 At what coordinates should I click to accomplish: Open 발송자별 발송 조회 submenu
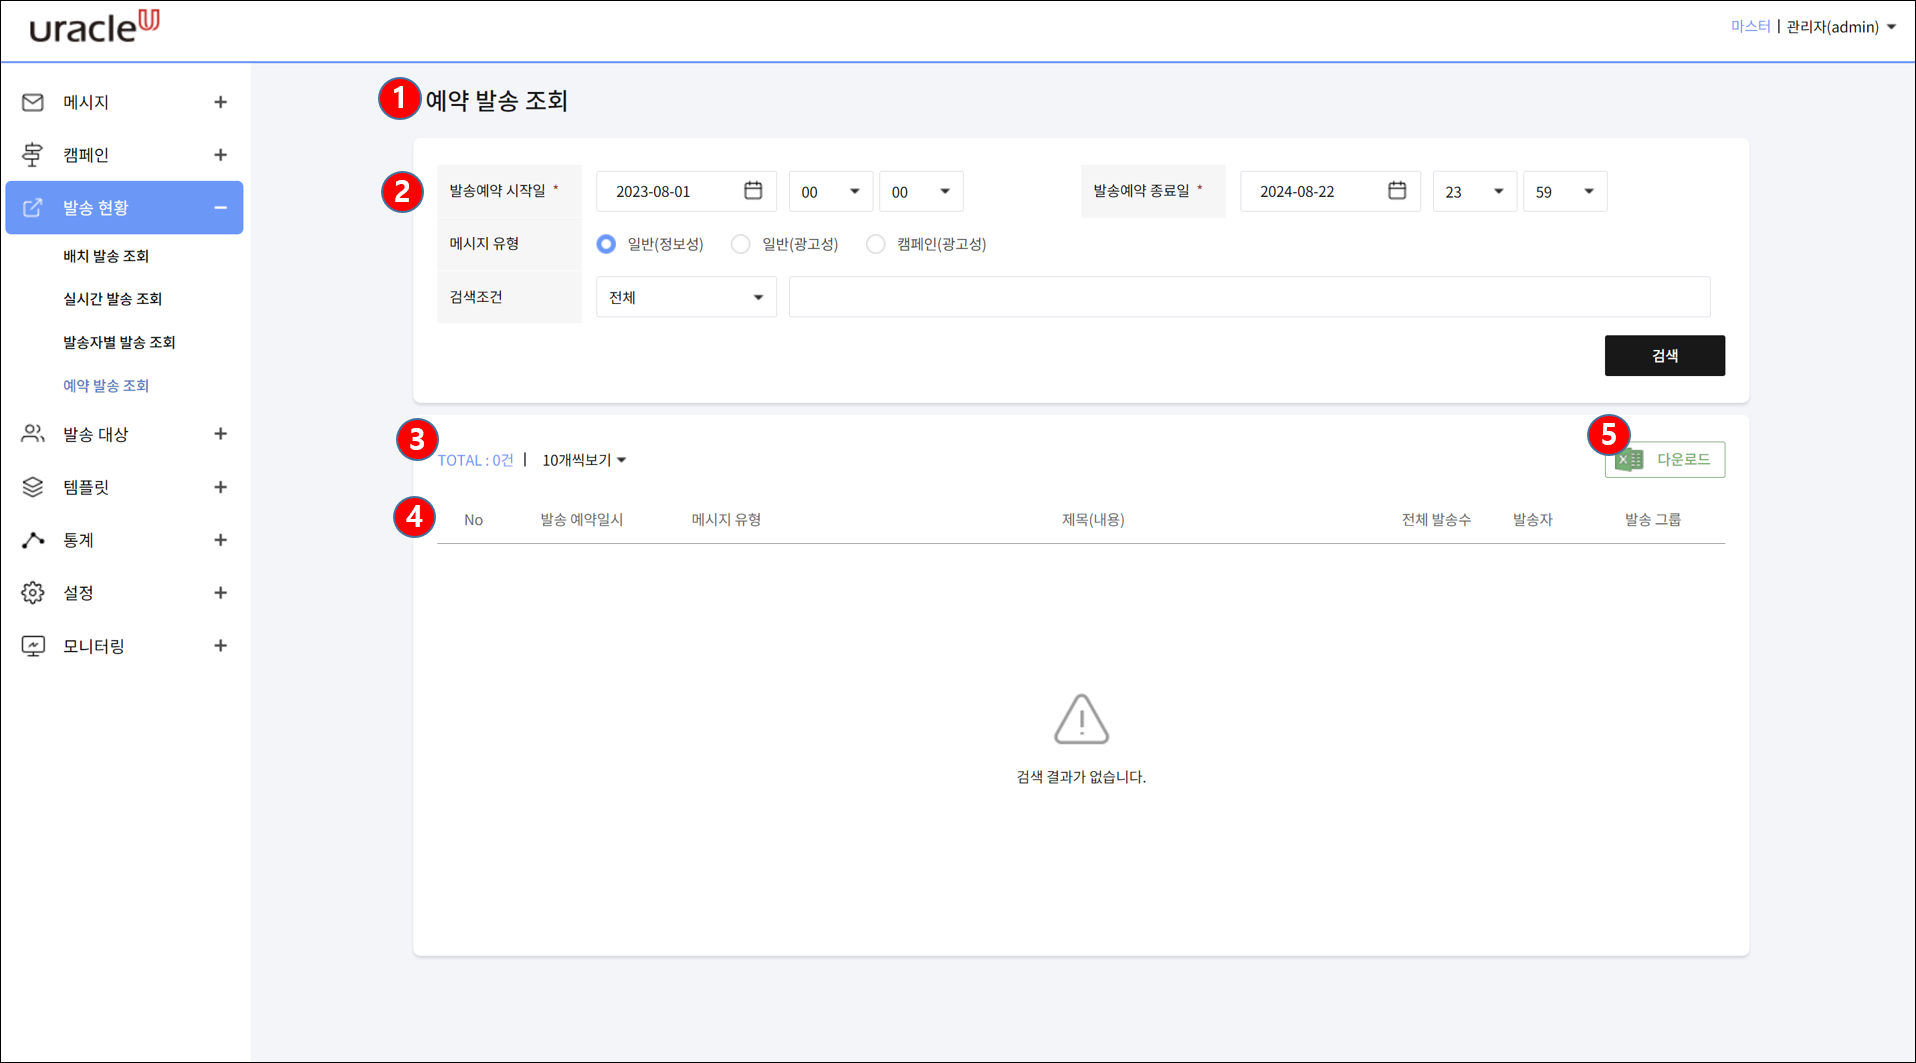[119, 342]
